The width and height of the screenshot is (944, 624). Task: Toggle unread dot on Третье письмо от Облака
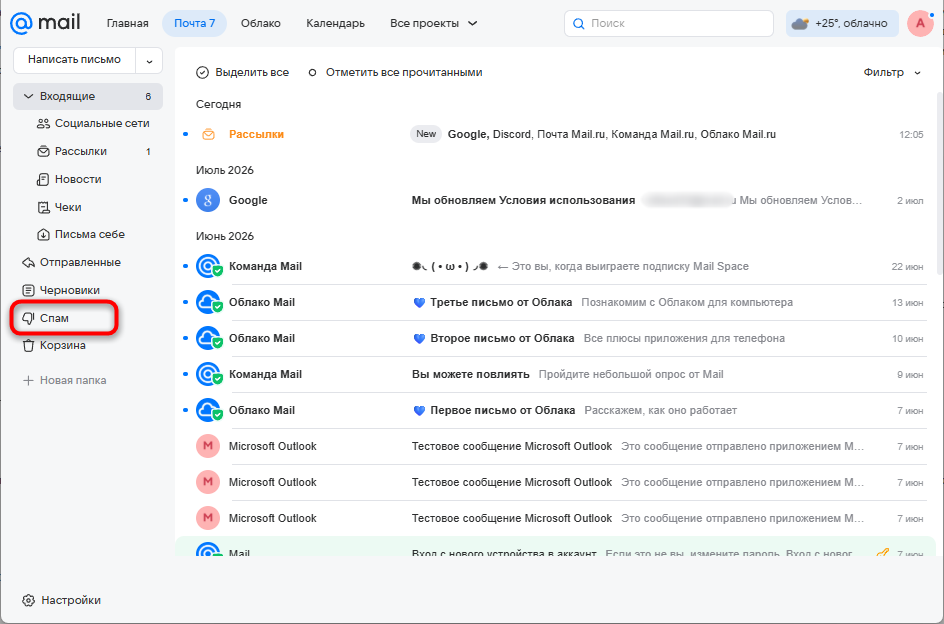point(185,302)
